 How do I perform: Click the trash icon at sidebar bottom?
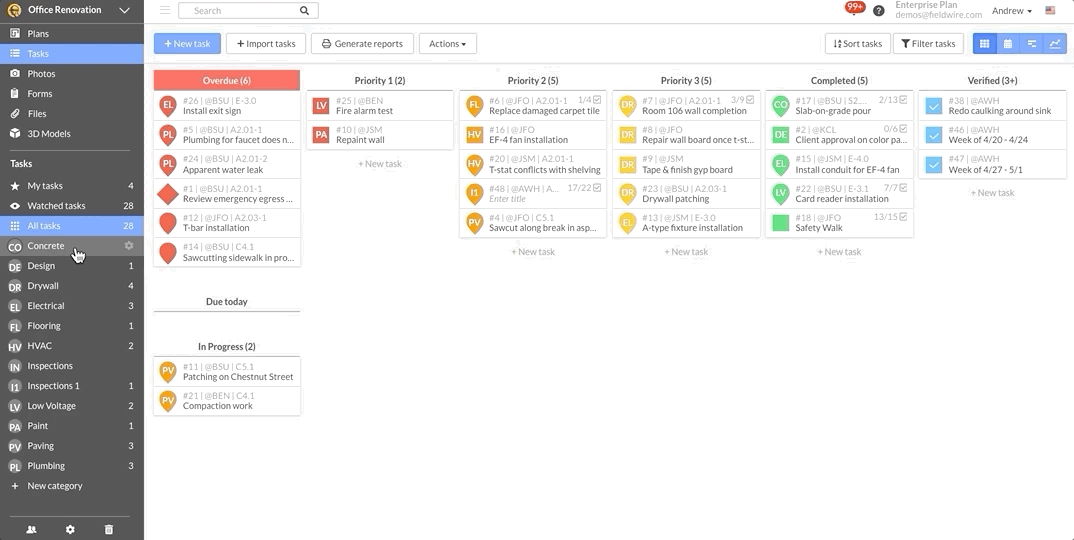(x=109, y=530)
